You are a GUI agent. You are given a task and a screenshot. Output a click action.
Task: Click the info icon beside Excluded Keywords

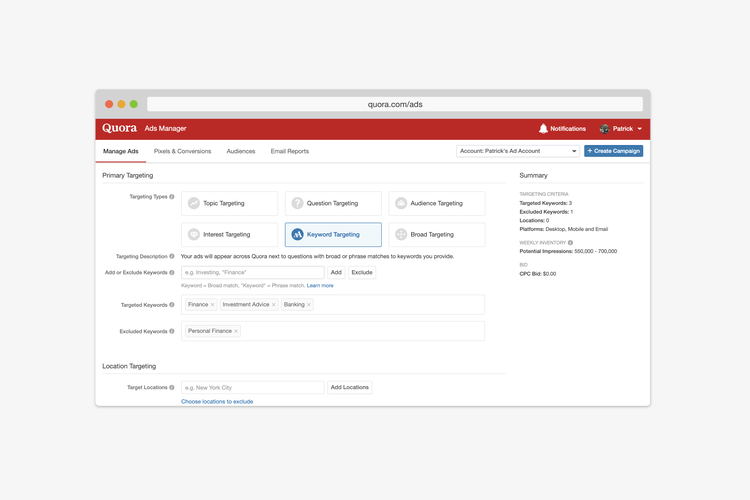172,331
